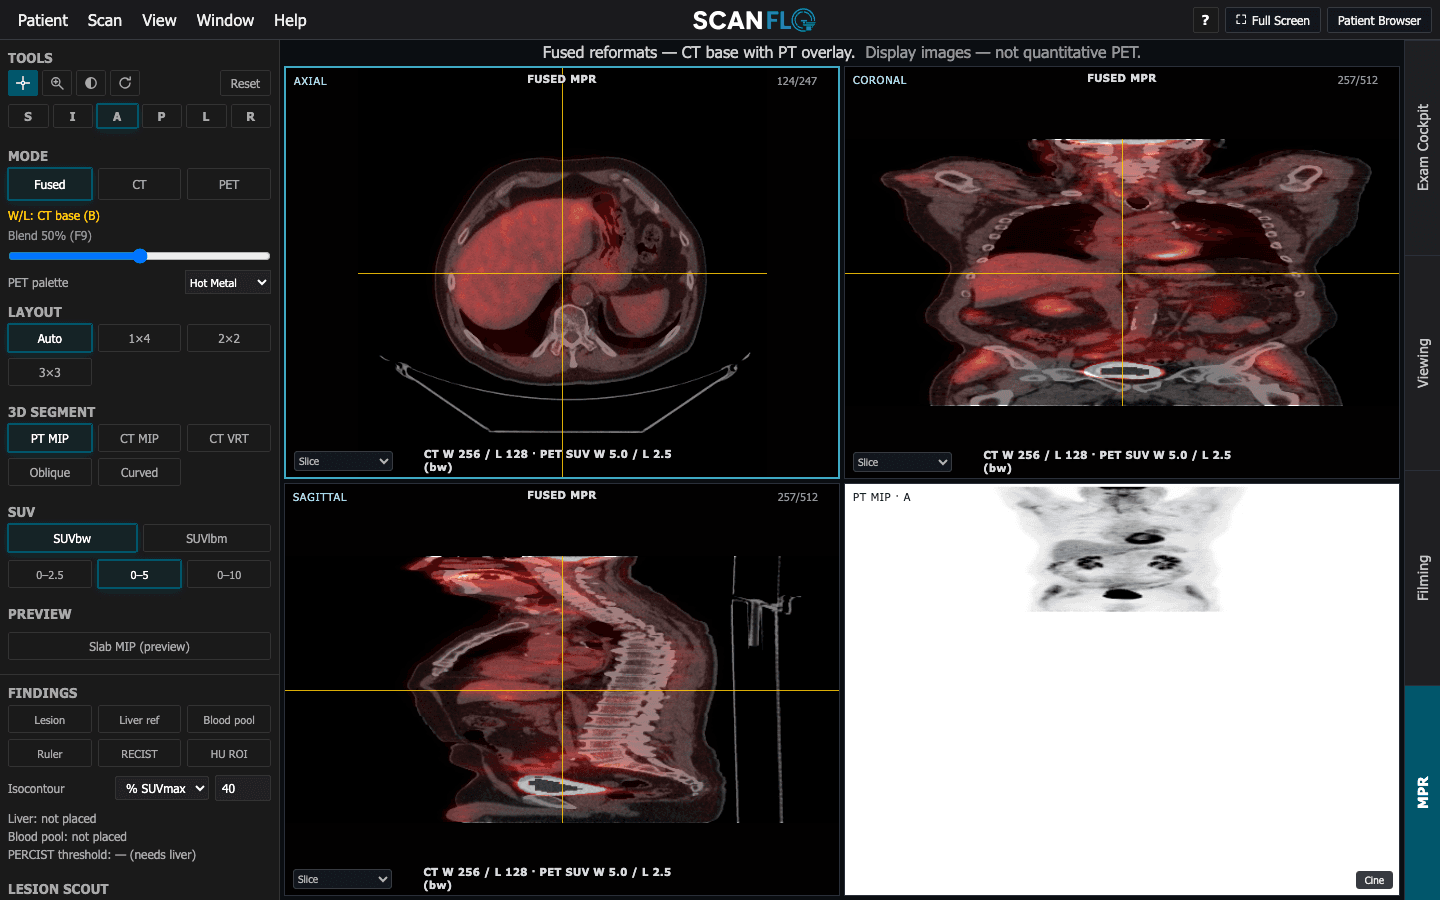This screenshot has width=1440, height=900.
Task: Select the CT VRT 3D segment
Action: pyautogui.click(x=229, y=439)
